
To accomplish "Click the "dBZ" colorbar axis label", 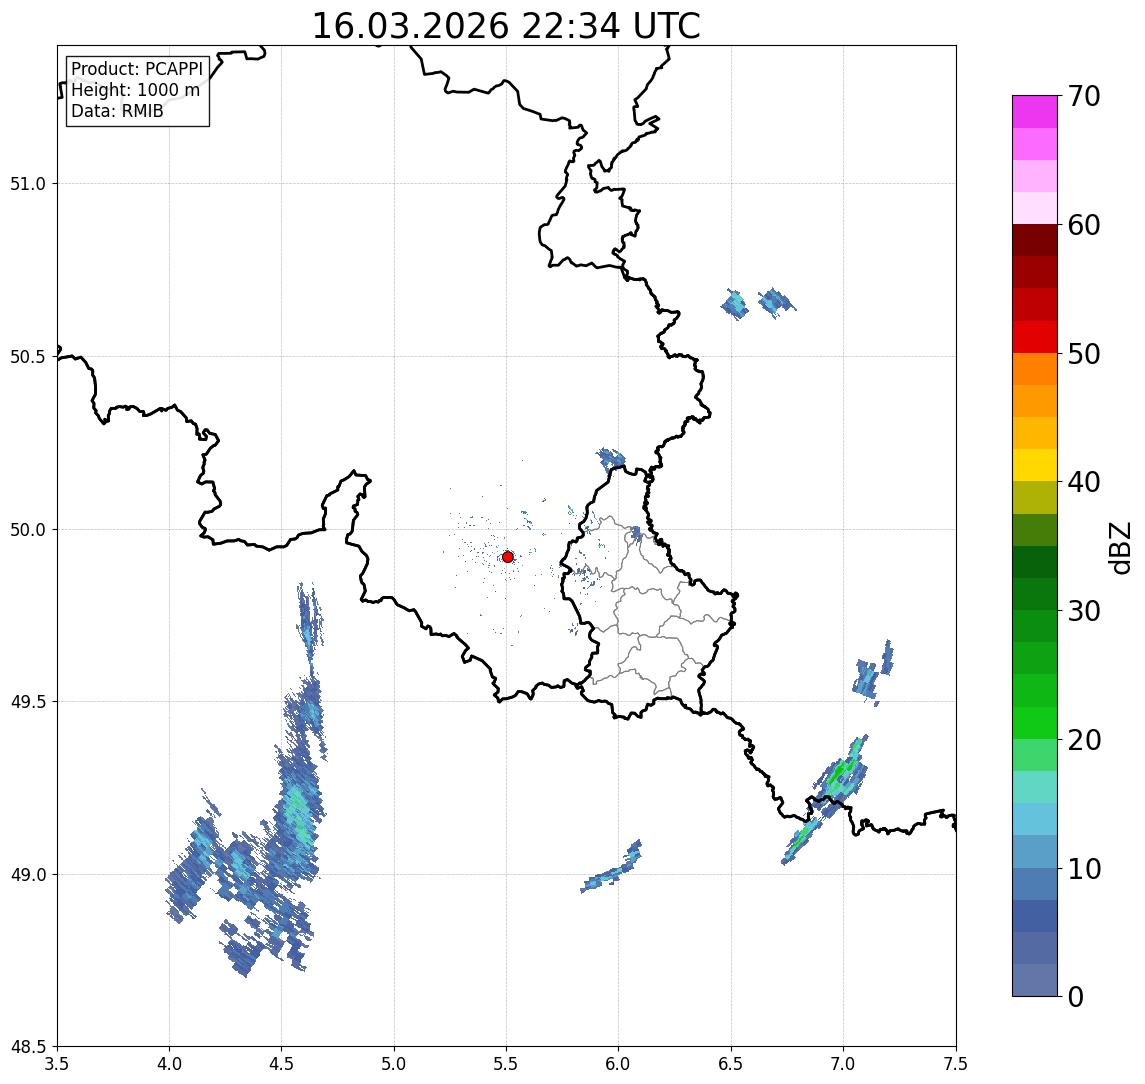I will [1120, 548].
